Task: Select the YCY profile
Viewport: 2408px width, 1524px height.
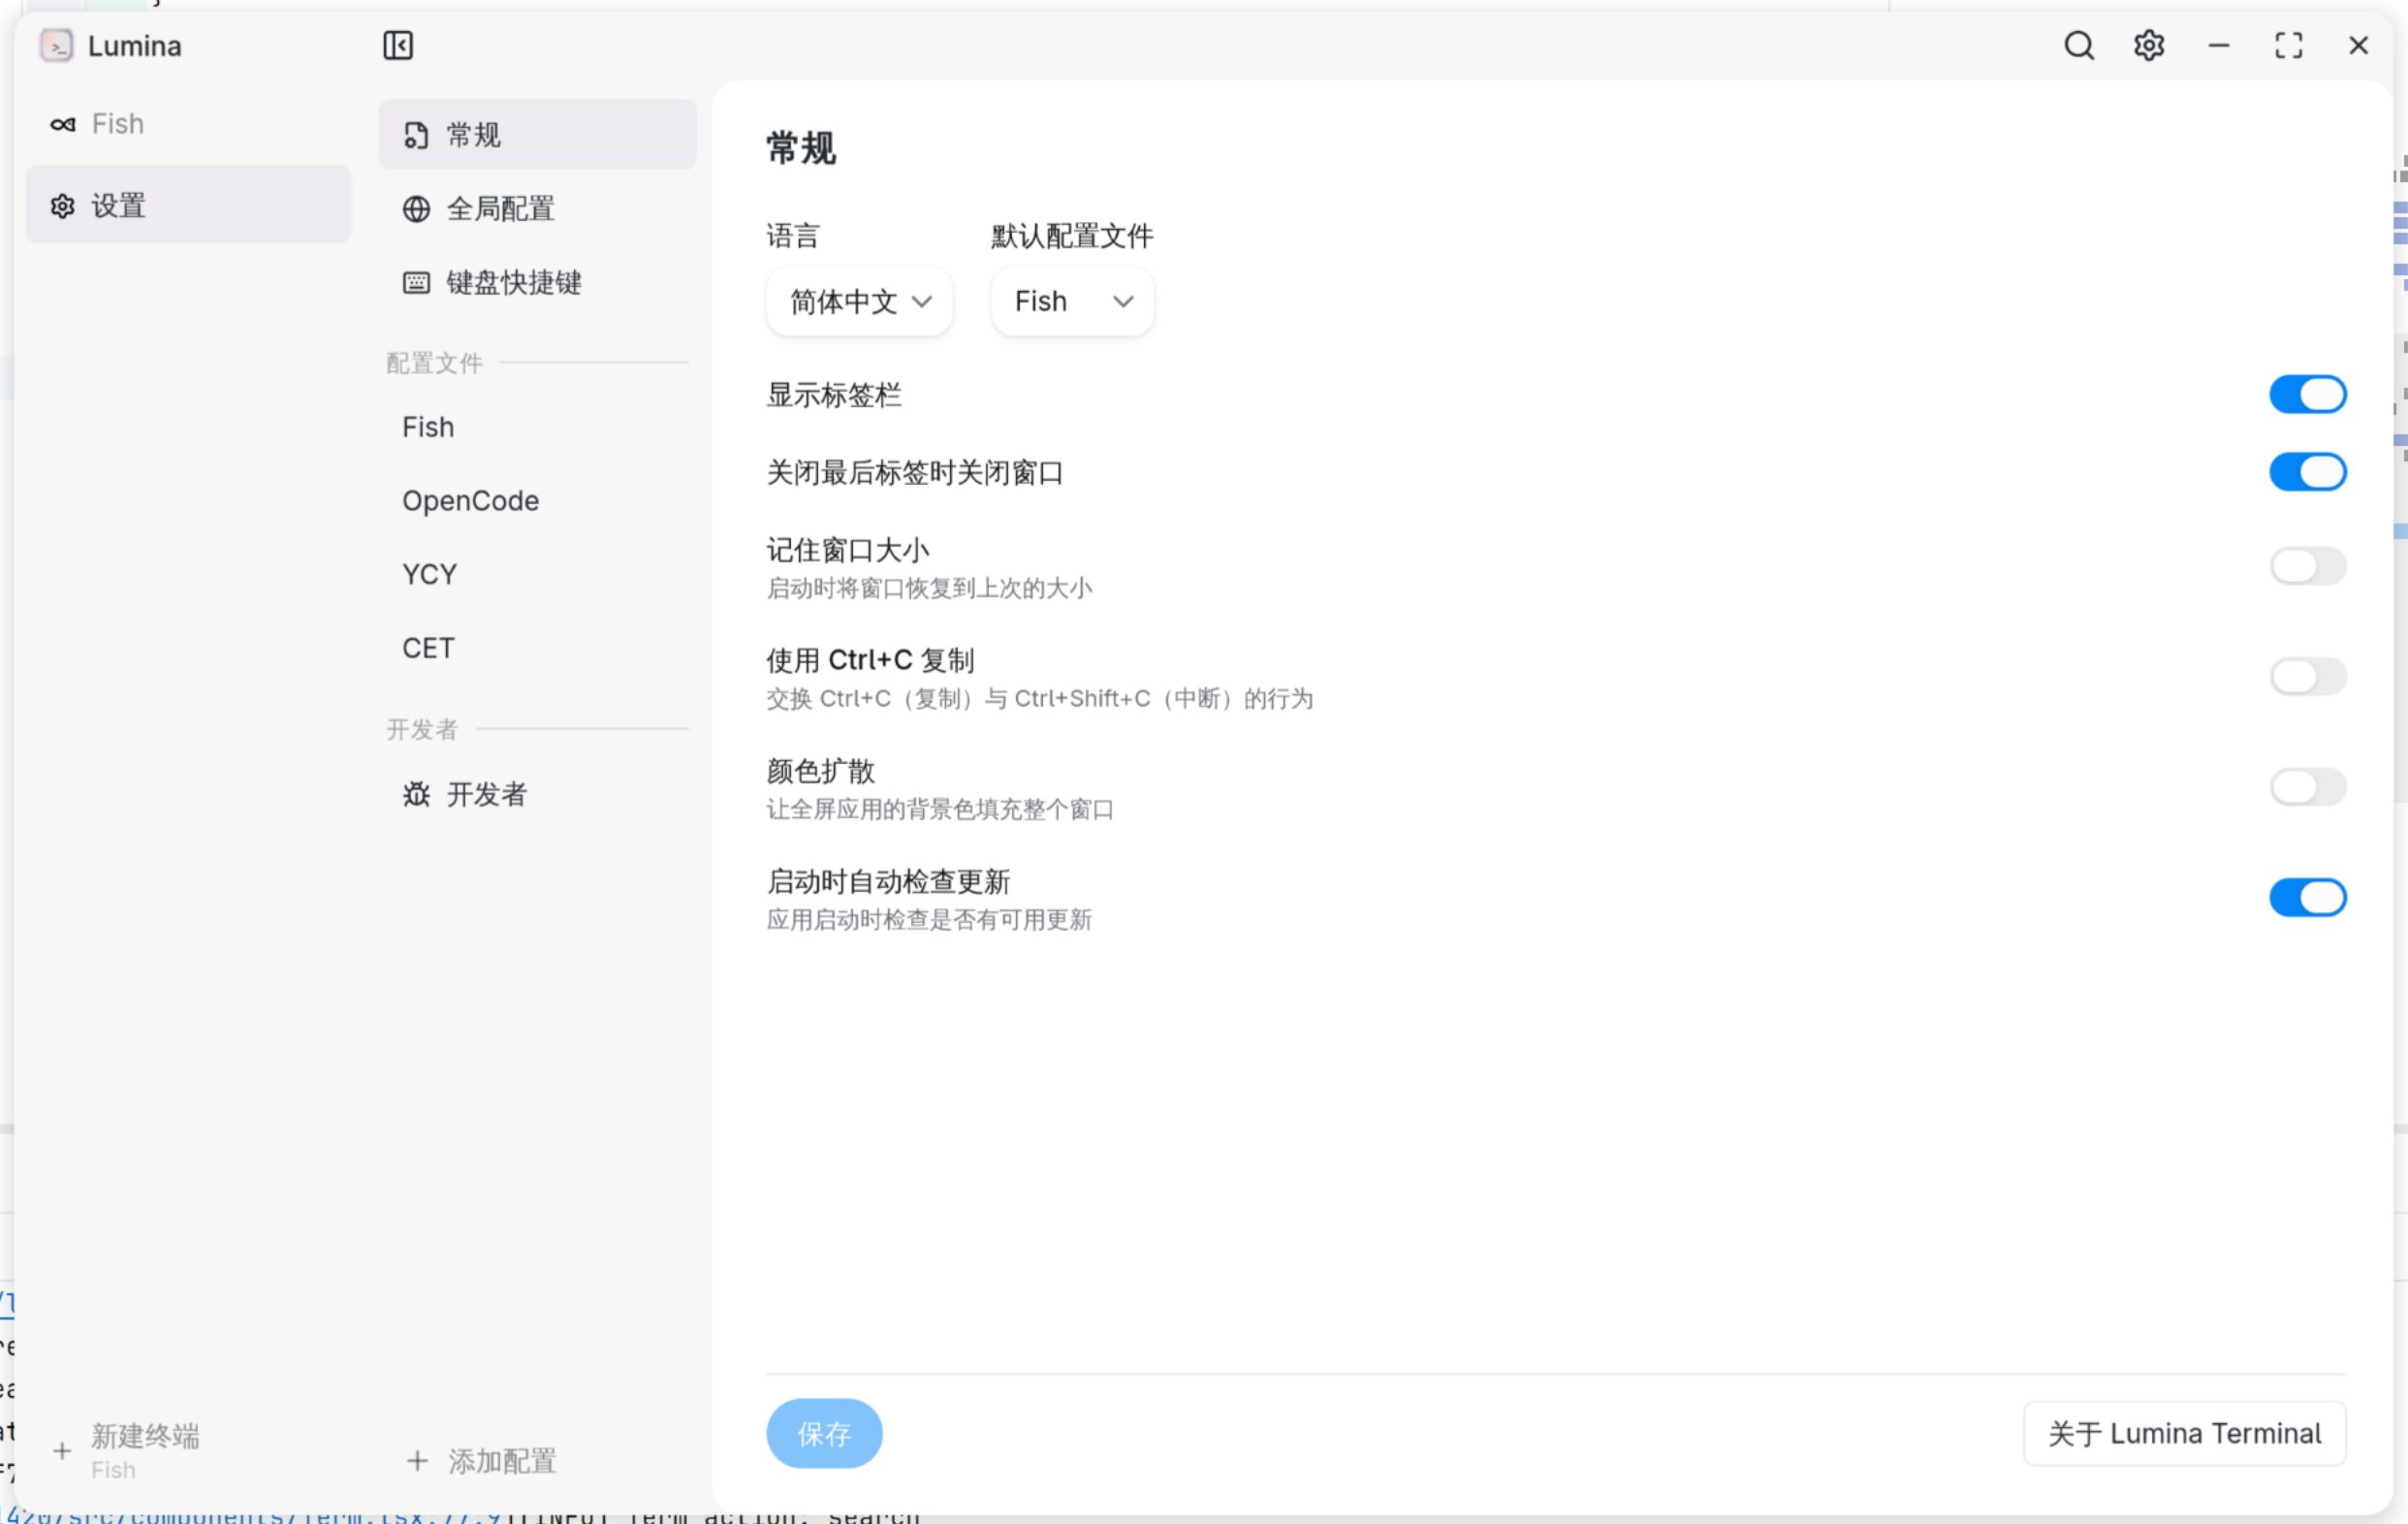Action: click(x=537, y=575)
